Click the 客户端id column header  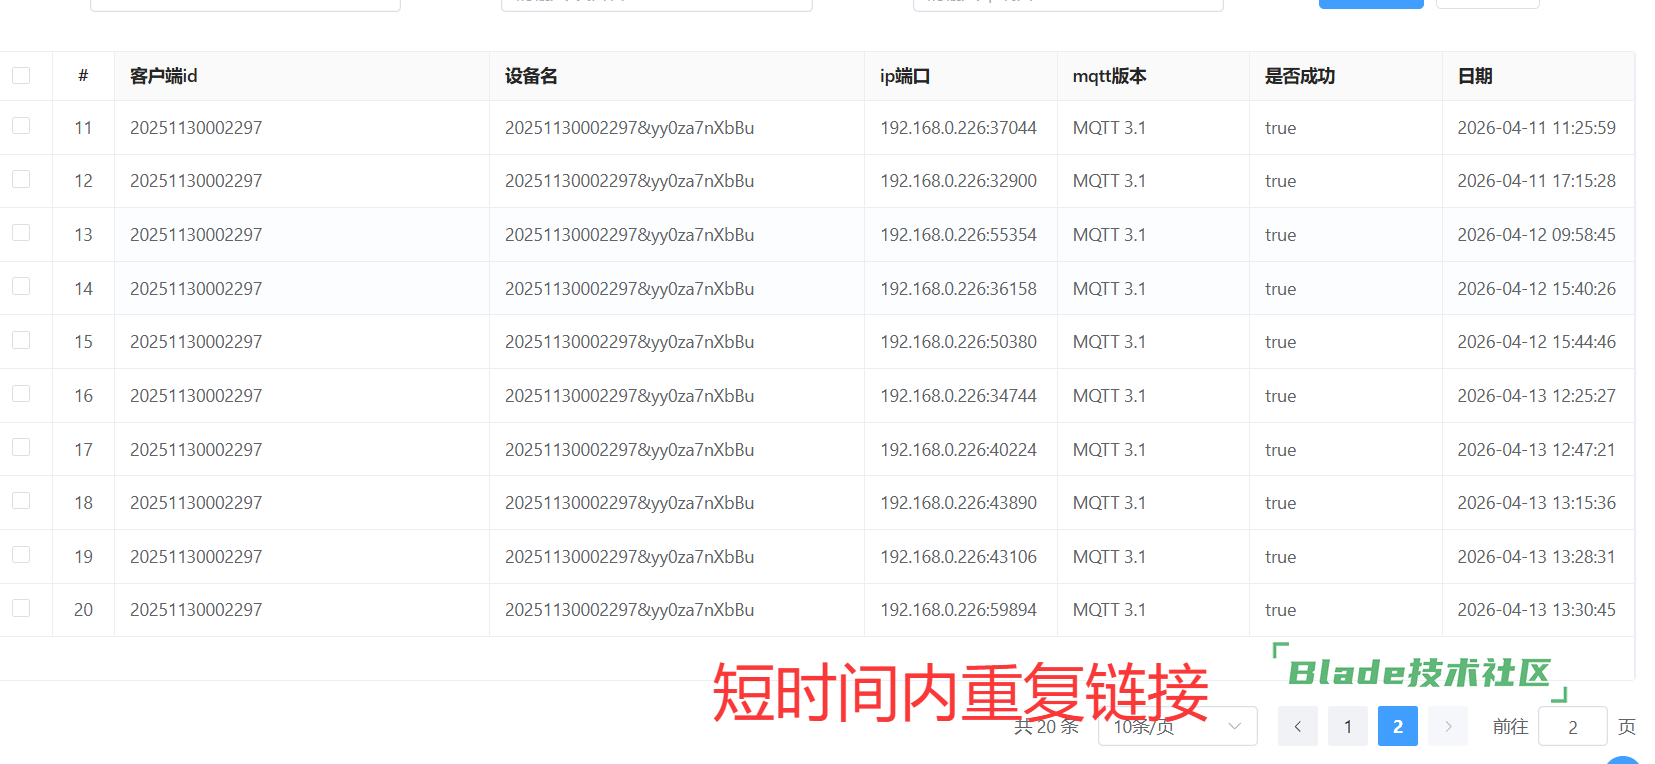[x=164, y=76]
